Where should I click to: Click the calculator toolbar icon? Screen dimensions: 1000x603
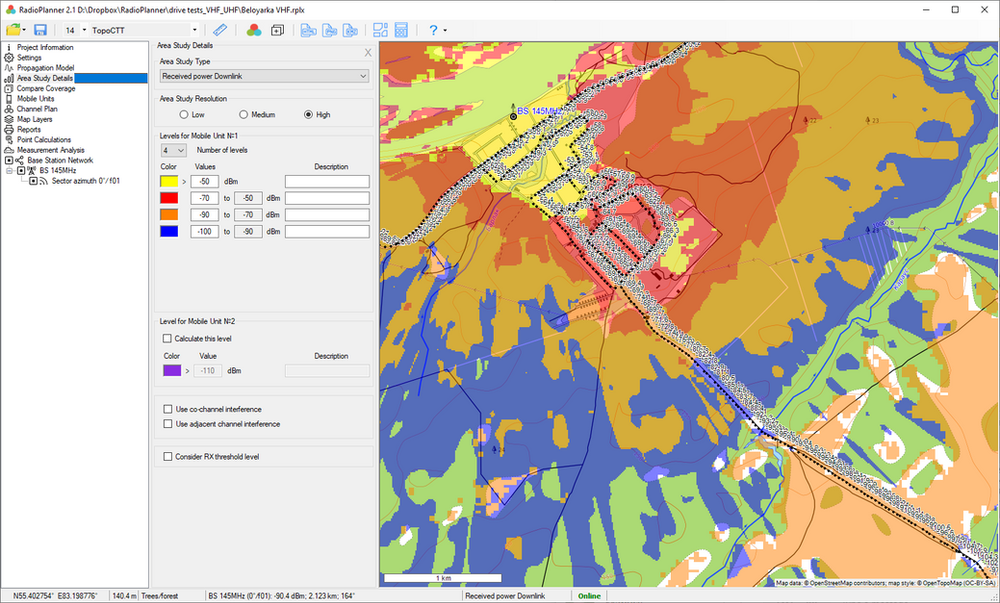[x=403, y=30]
